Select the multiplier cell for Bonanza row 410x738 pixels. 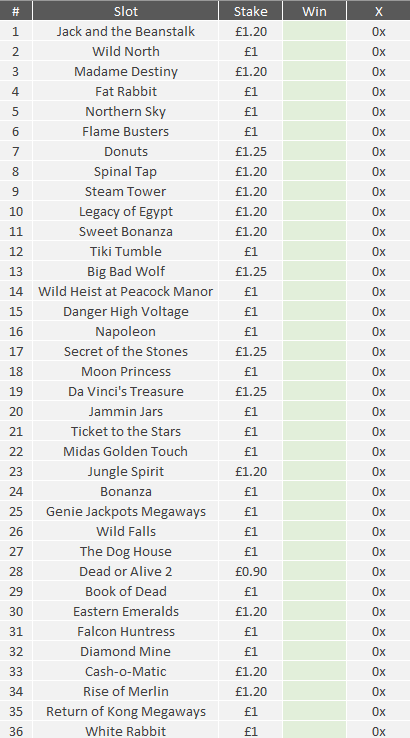click(378, 491)
